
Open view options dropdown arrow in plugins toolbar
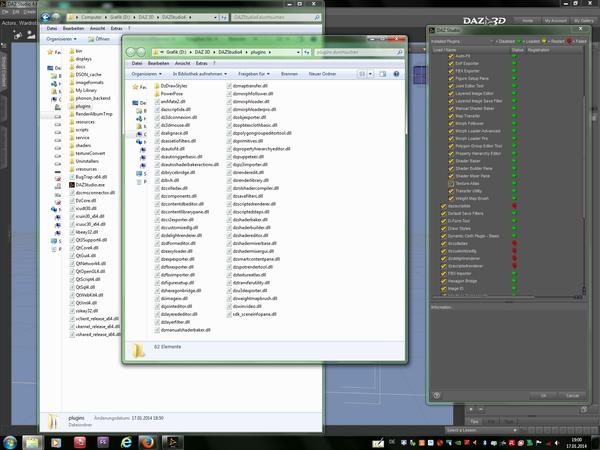coord(370,74)
